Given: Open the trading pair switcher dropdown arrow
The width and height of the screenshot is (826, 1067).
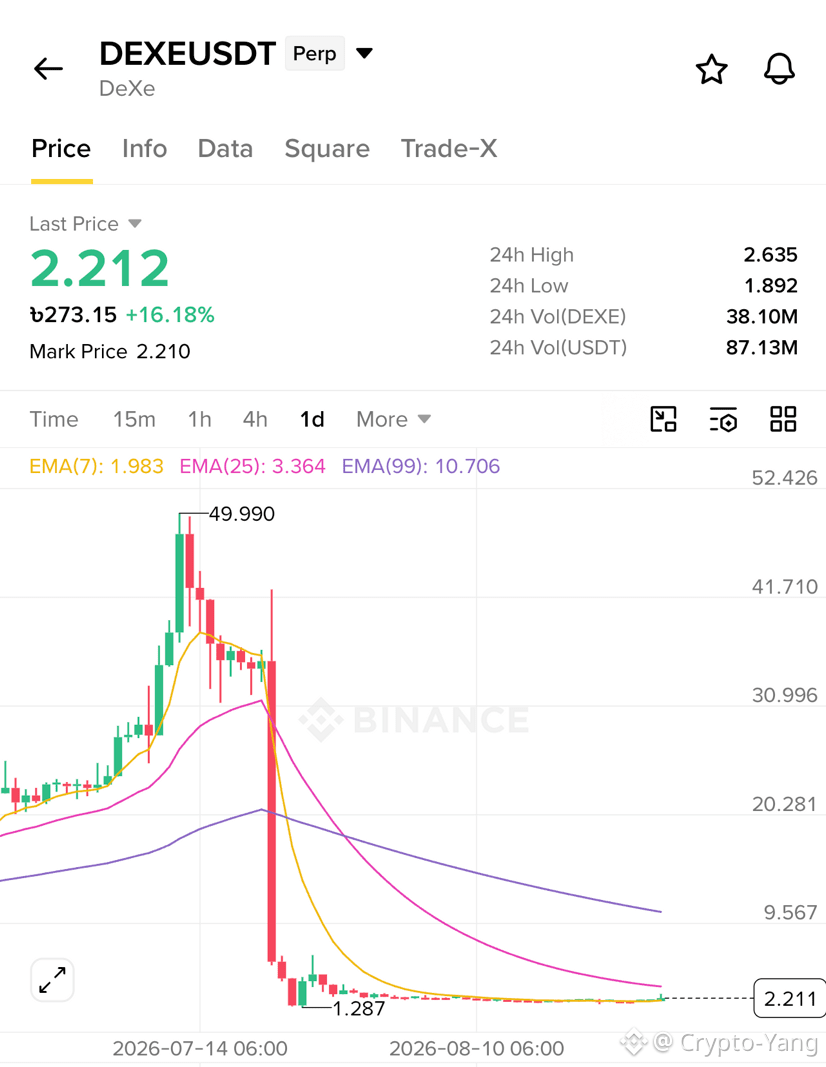Looking at the screenshot, I should [365, 53].
